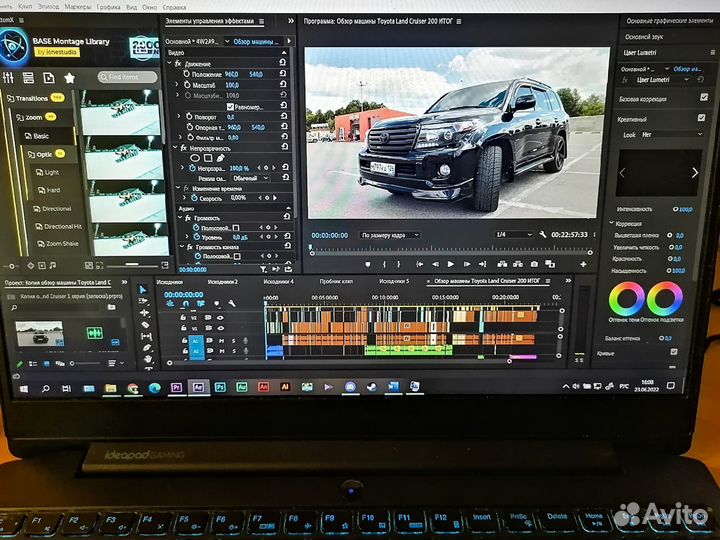Open the 1/4 playback resolution dropdown
Viewport: 720px width, 540px height.
pyautogui.click(x=508, y=234)
